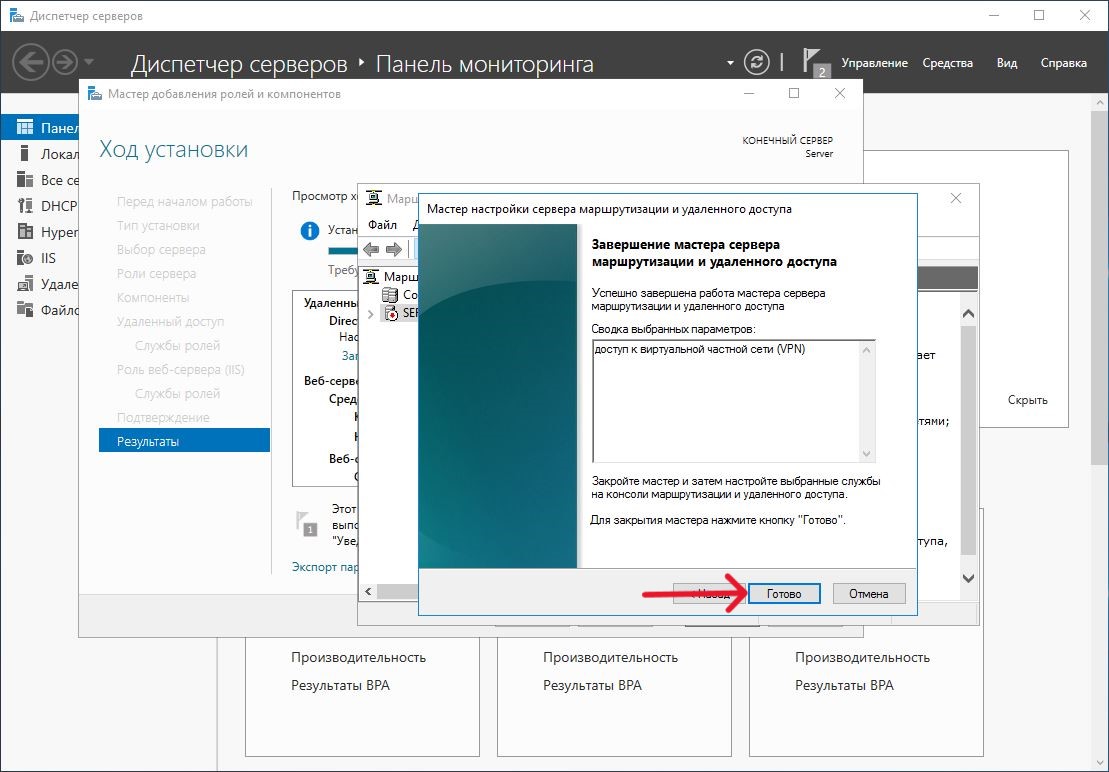The height and width of the screenshot is (772, 1109).
Task: Select DHCP icon in sidebar
Action: click(25, 206)
